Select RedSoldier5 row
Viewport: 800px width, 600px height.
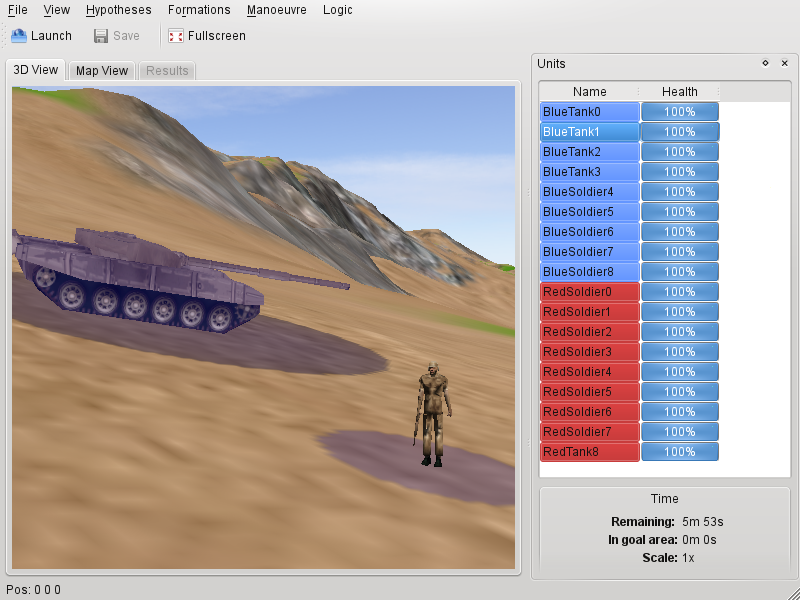click(x=589, y=392)
